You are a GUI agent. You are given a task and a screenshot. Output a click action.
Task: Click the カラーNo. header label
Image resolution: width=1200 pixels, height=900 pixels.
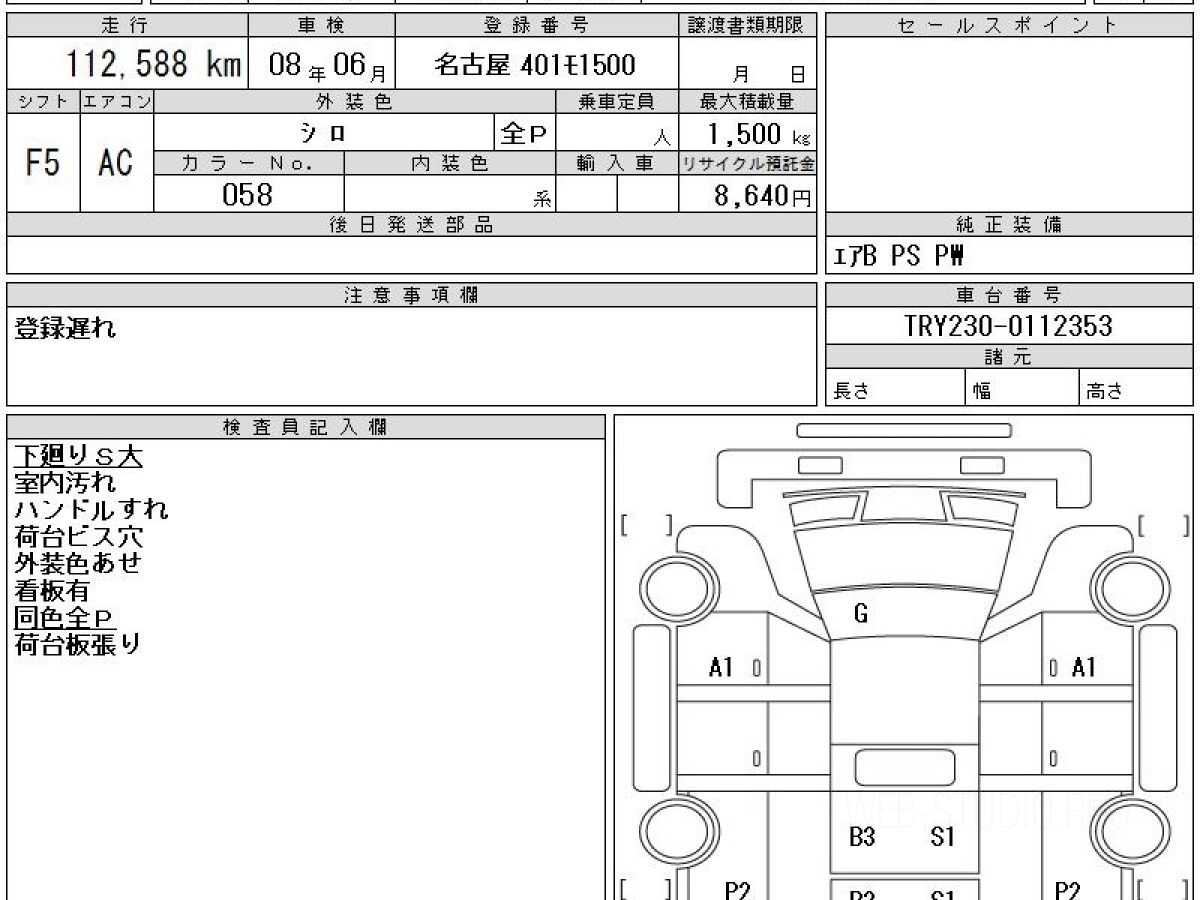[248, 165]
